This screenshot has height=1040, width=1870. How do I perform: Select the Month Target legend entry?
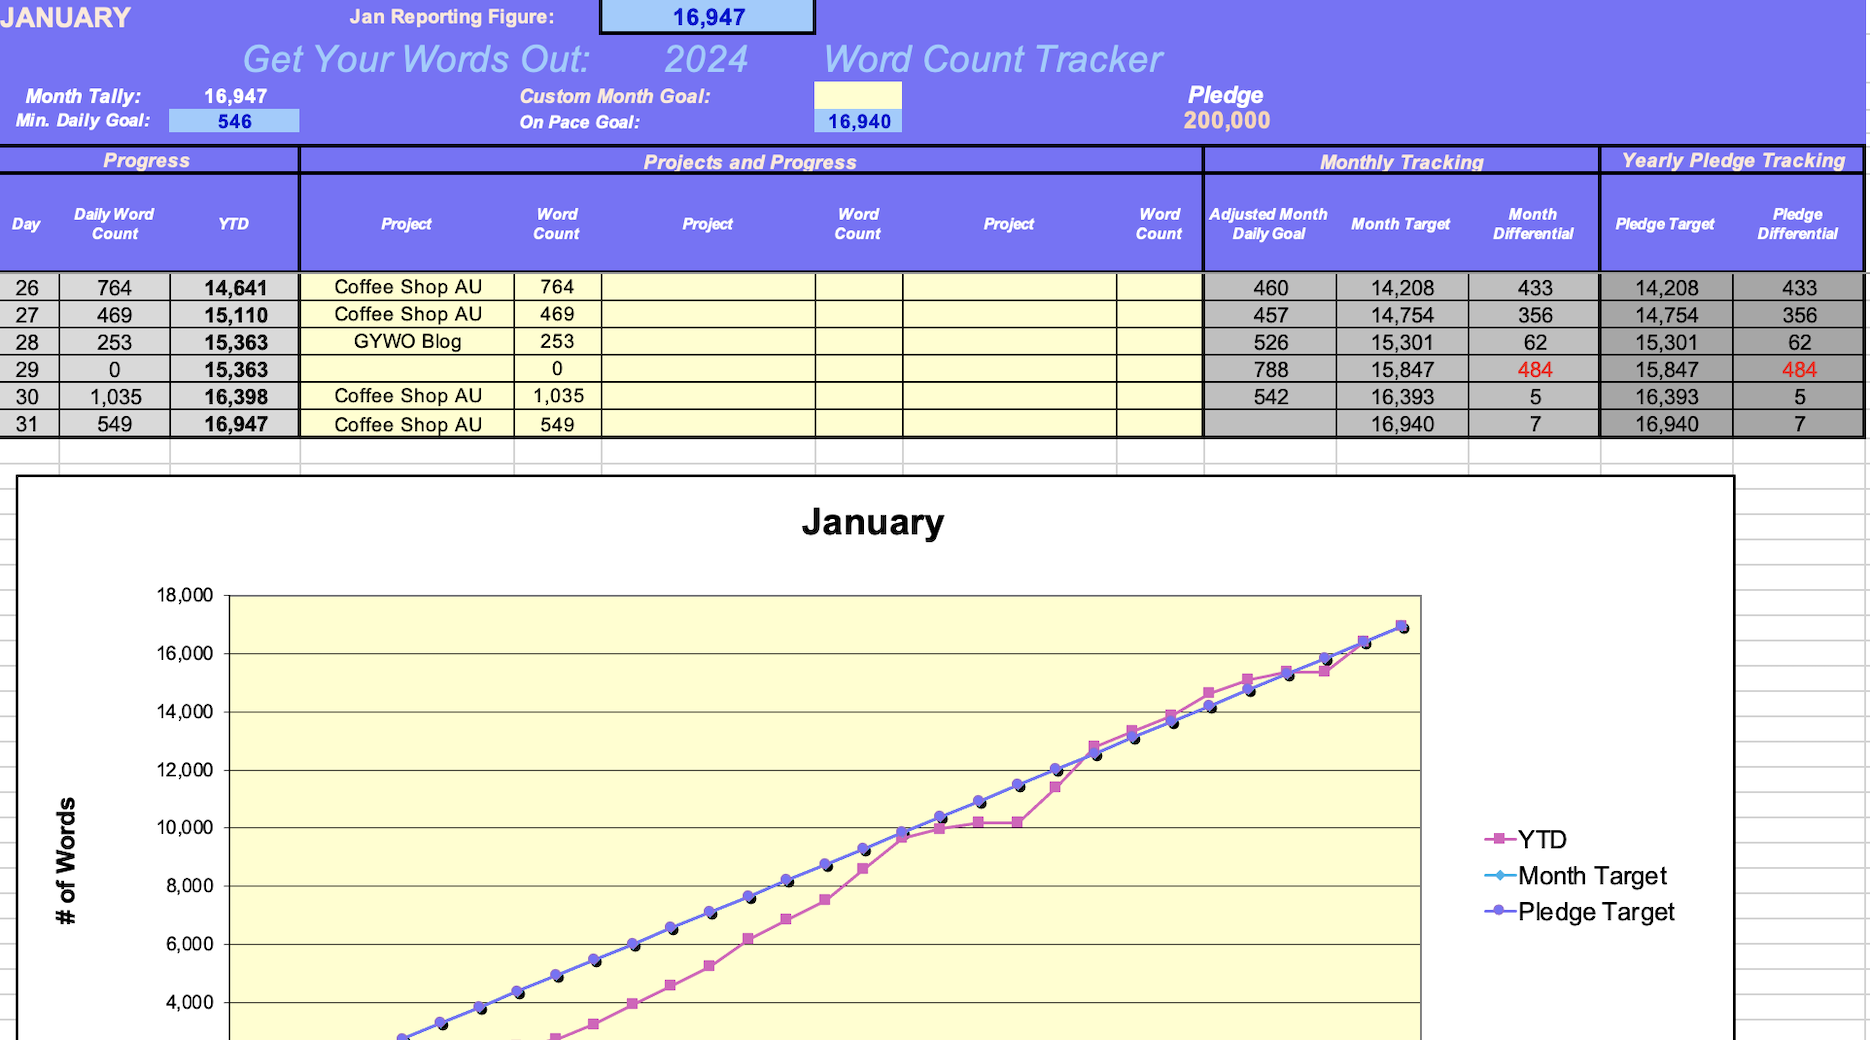[1576, 875]
